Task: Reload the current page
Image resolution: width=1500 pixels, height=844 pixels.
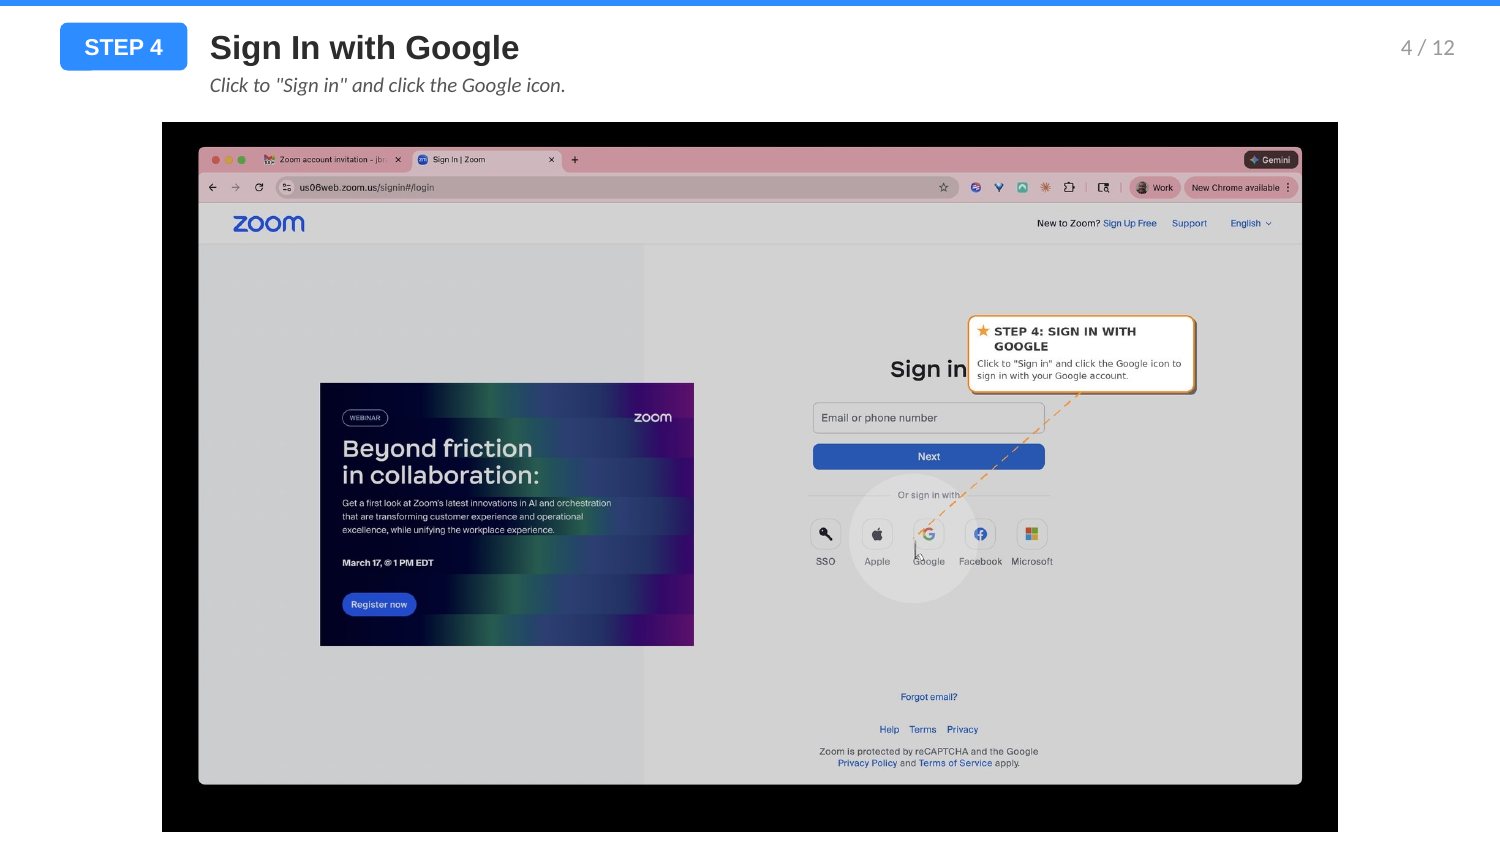Action: pyautogui.click(x=258, y=187)
